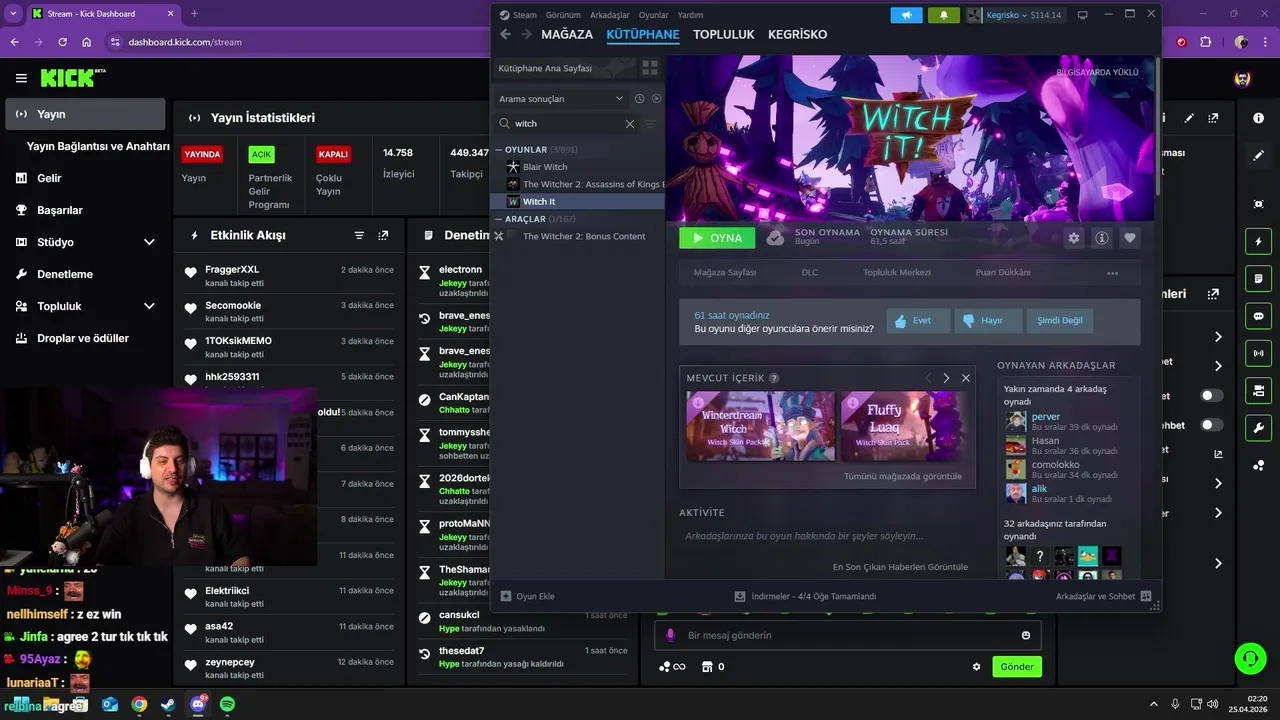The image size is (1280, 720).
Task: Click chat bubble icon in Kick right sidebar
Action: pos(1258,316)
